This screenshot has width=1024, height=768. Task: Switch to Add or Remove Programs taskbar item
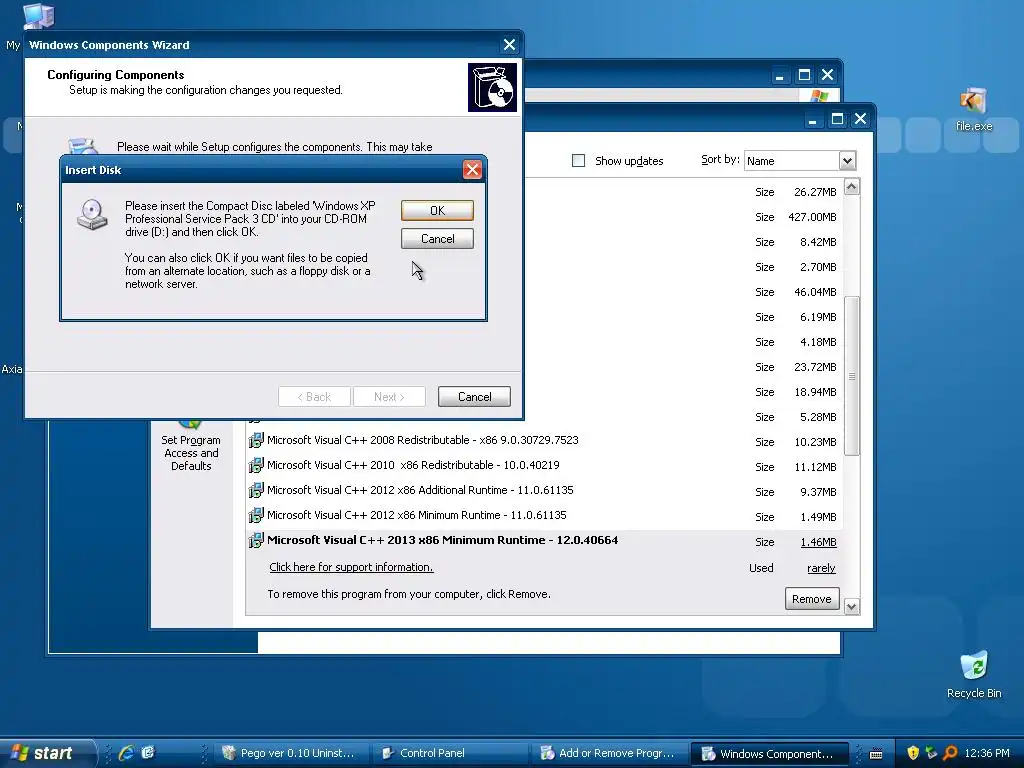[609, 753]
